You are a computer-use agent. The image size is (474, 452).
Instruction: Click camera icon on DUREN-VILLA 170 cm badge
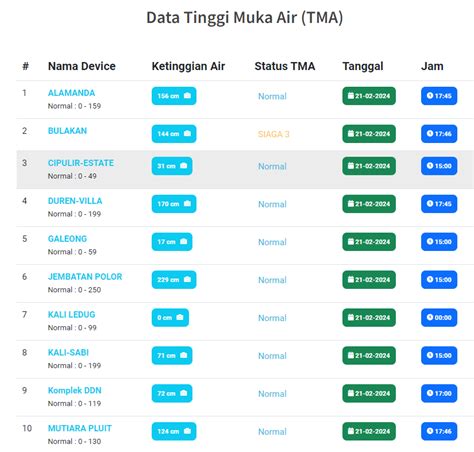187,204
